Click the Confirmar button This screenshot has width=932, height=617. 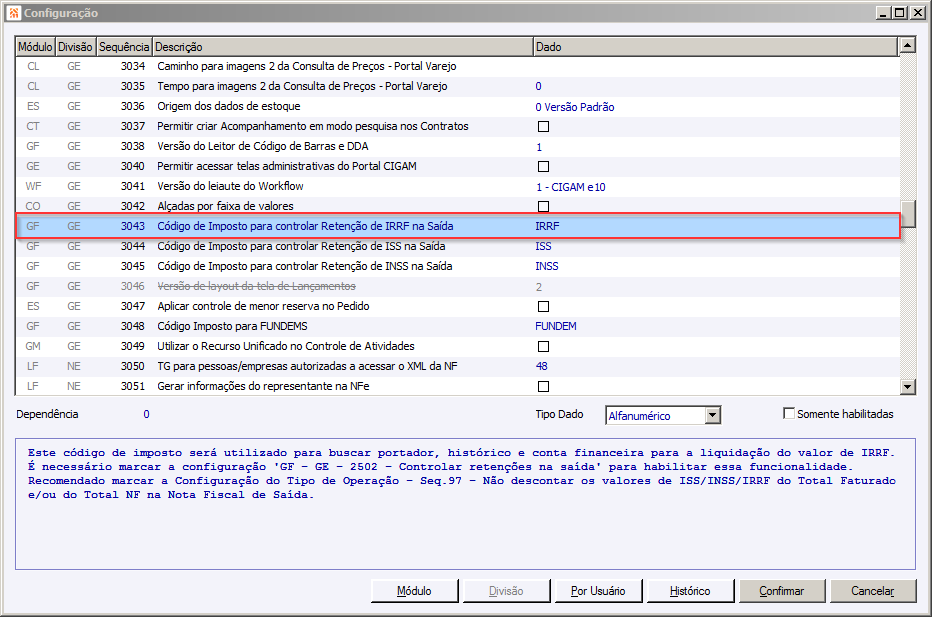coord(782,591)
